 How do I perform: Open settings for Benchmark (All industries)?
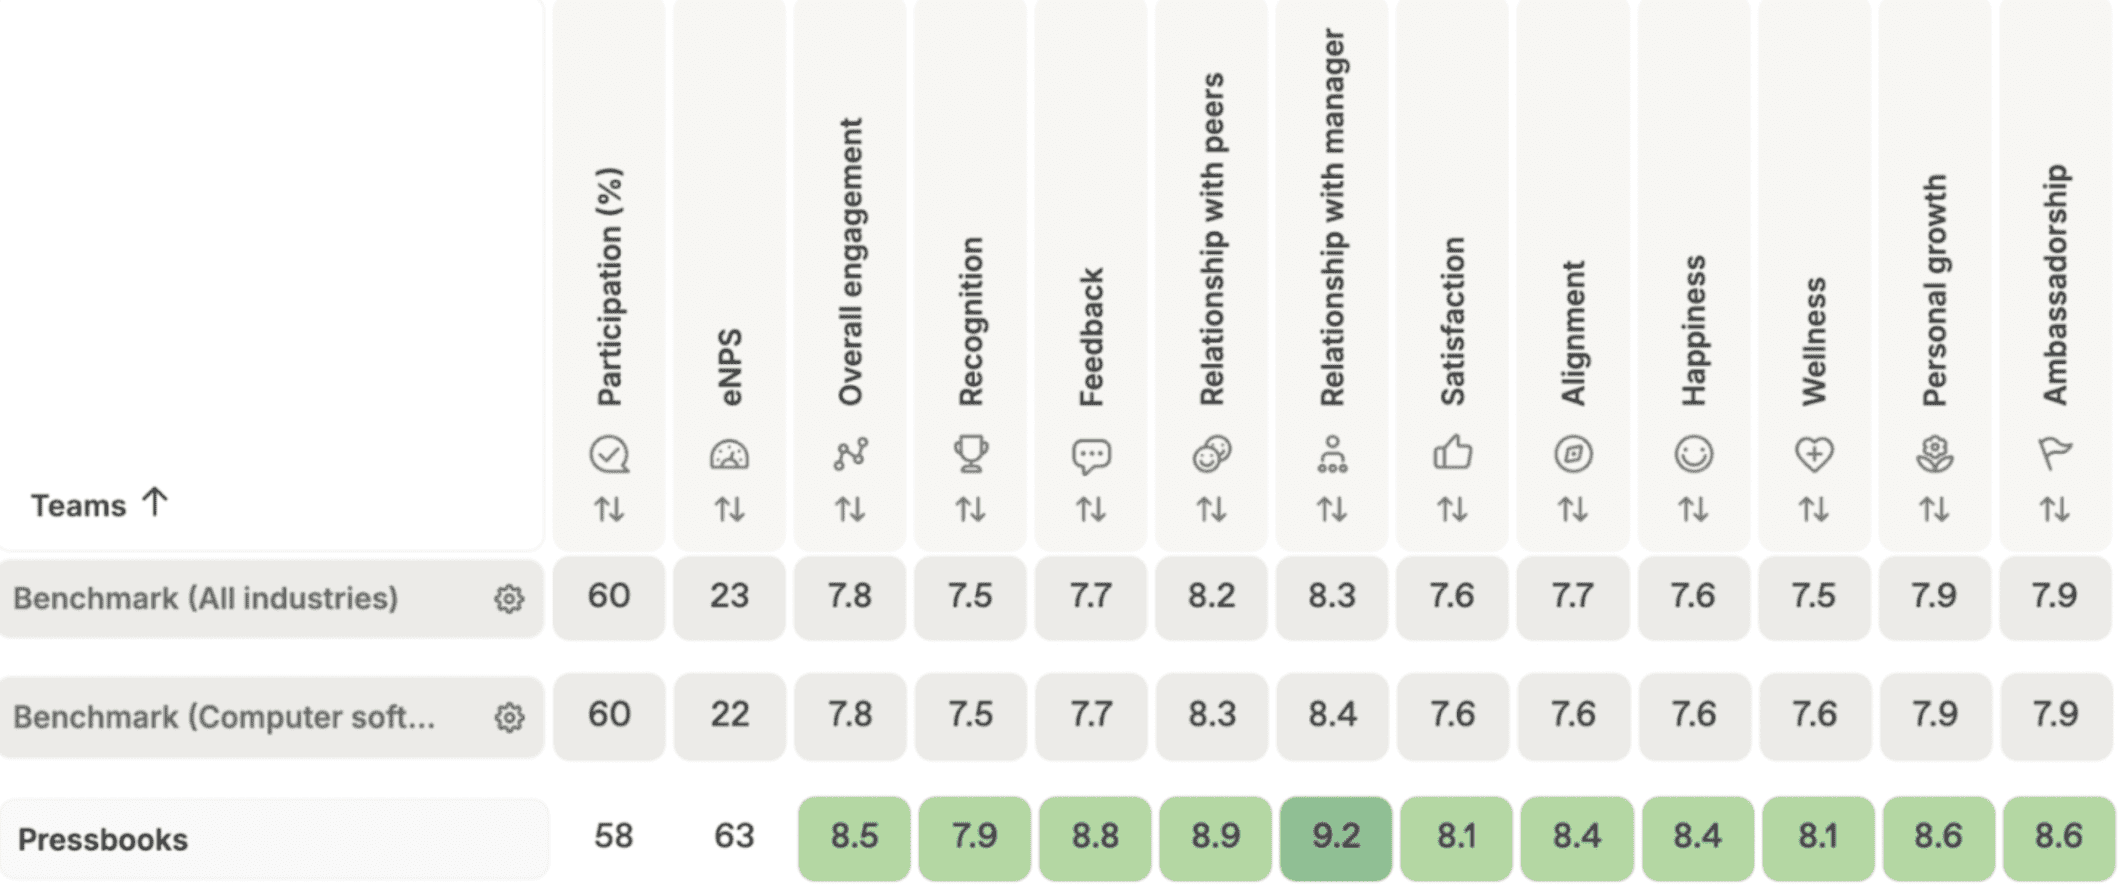coord(509,599)
